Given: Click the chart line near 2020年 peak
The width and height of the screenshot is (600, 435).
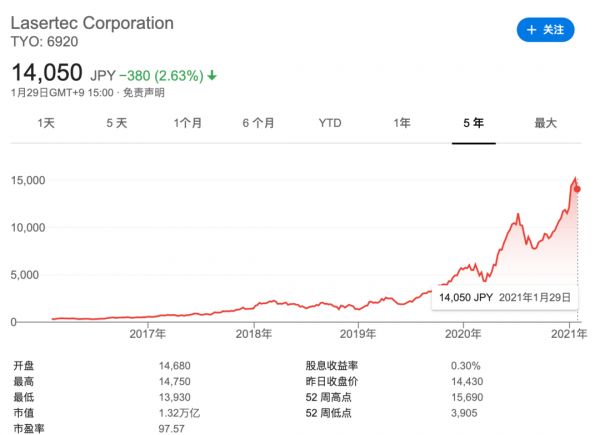Looking at the screenshot, I should (517, 215).
